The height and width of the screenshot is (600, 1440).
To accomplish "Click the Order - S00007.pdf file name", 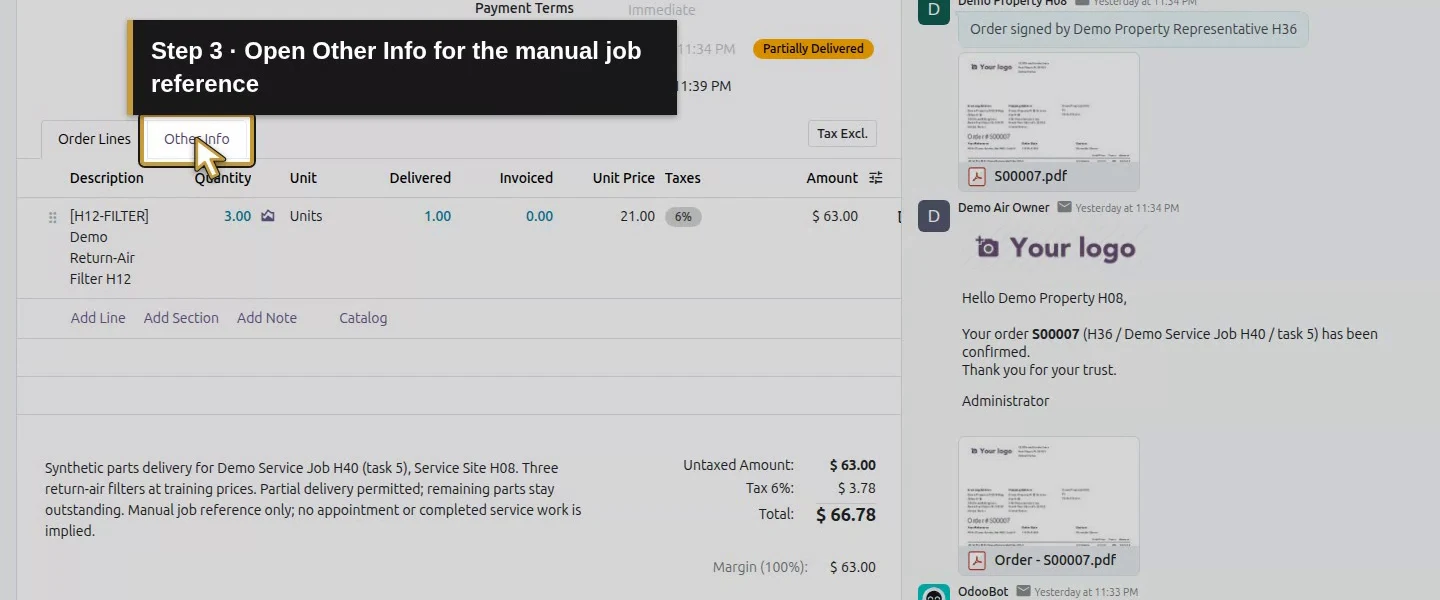I will [1055, 560].
